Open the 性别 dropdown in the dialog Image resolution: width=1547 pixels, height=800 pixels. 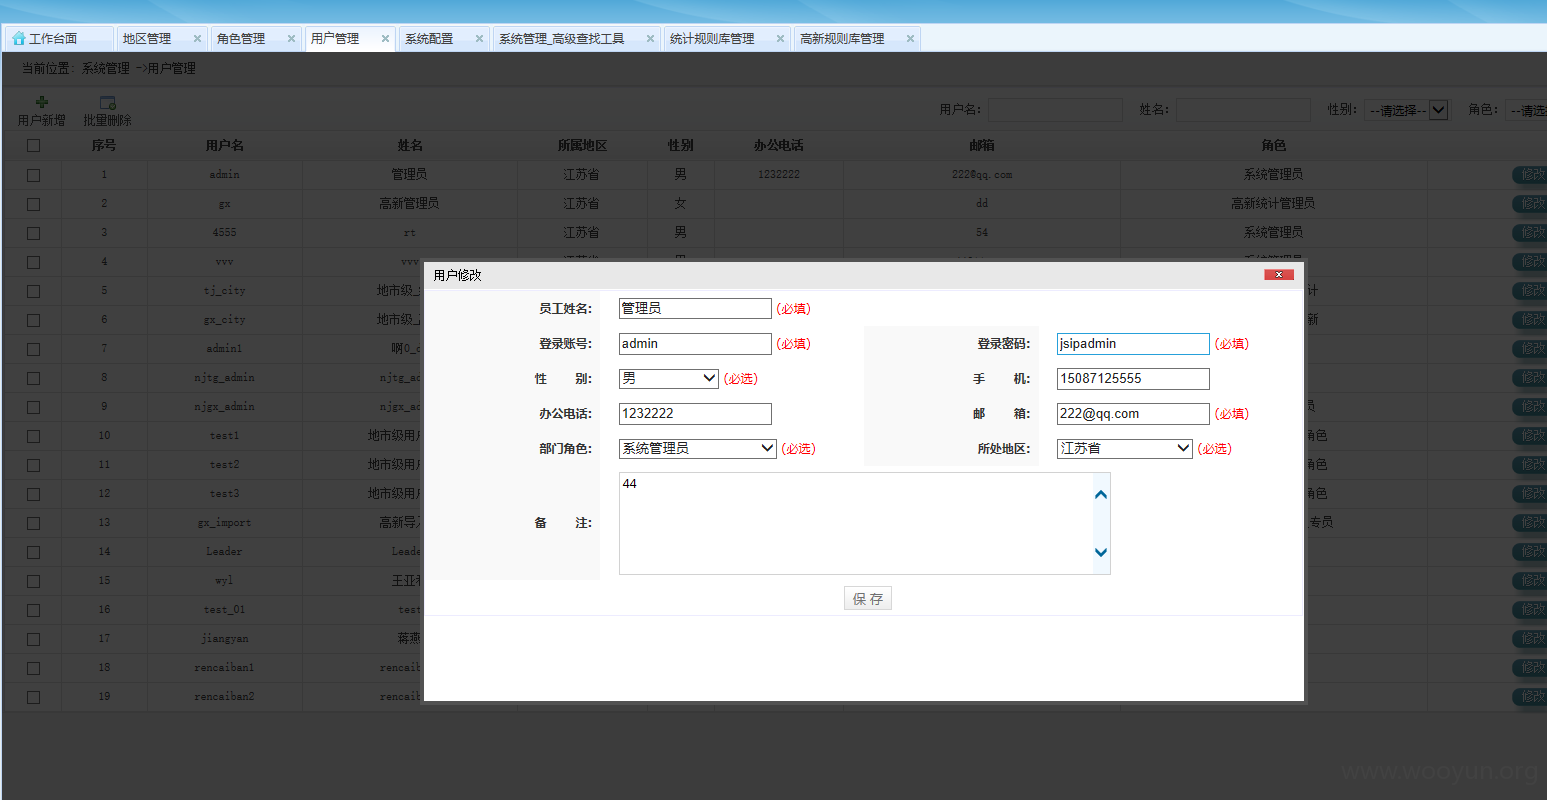tap(668, 378)
